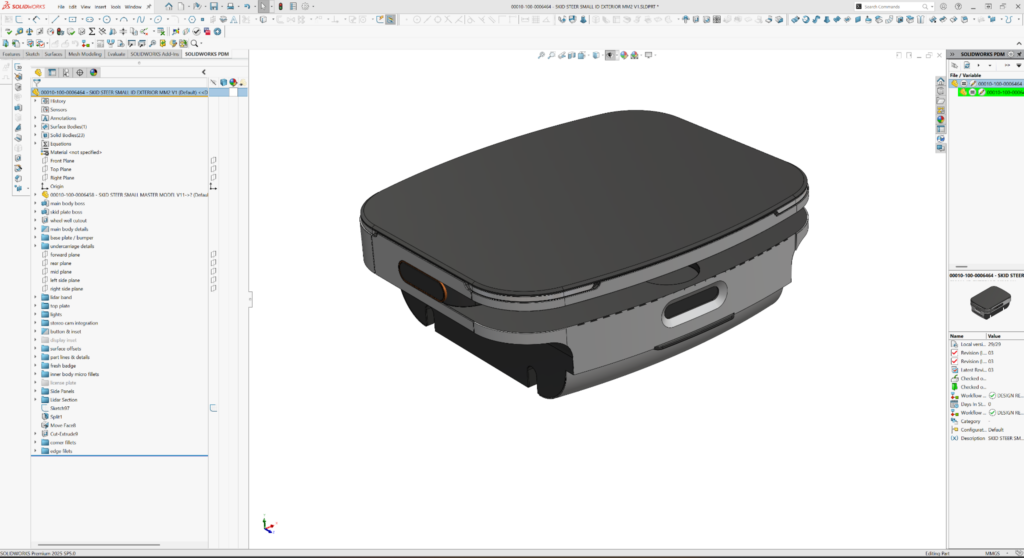Open the Tools menu
The width and height of the screenshot is (1024, 558).
coord(116,7)
